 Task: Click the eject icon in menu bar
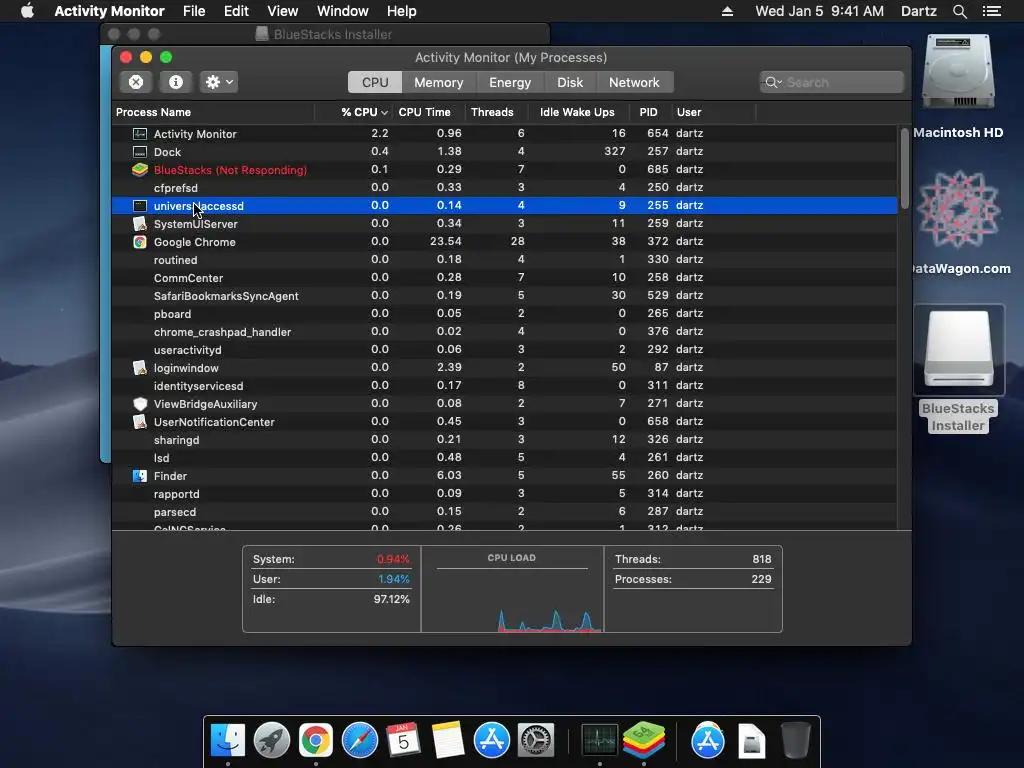tap(727, 11)
